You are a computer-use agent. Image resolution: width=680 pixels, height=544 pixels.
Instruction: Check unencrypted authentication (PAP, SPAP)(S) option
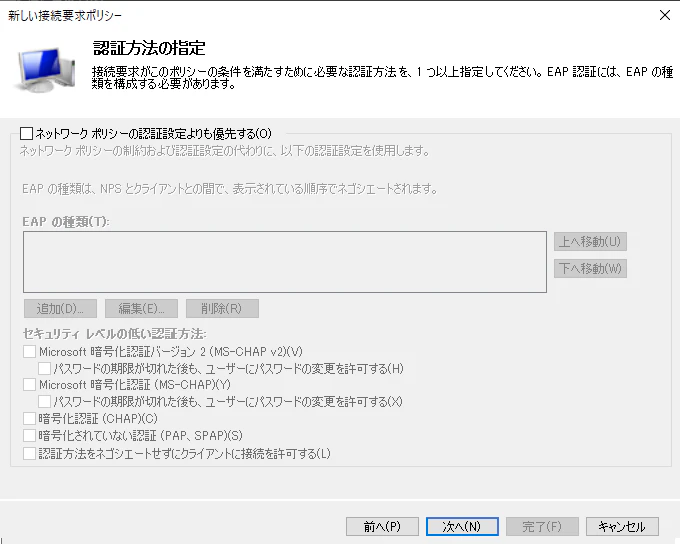[29, 435]
